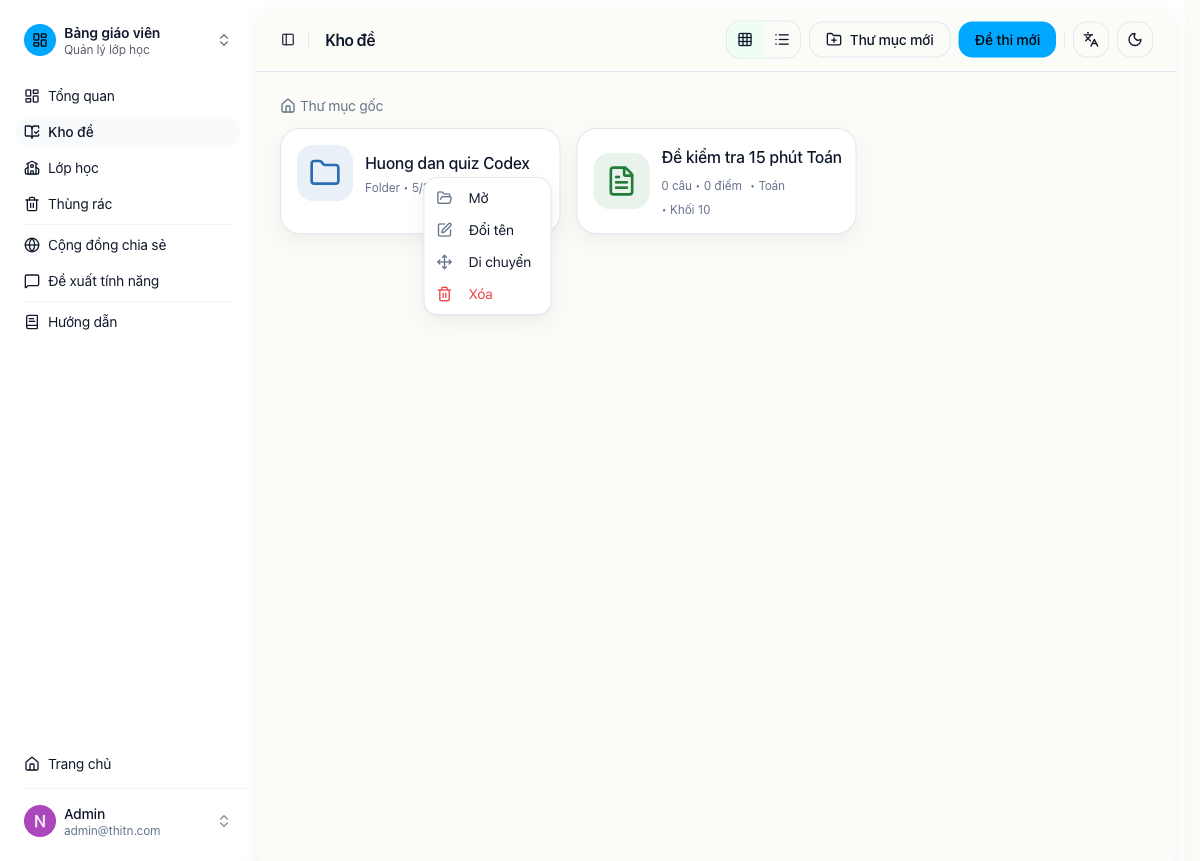
Task: Open Cộng đồng chia sẻ
Action: click(x=128, y=245)
